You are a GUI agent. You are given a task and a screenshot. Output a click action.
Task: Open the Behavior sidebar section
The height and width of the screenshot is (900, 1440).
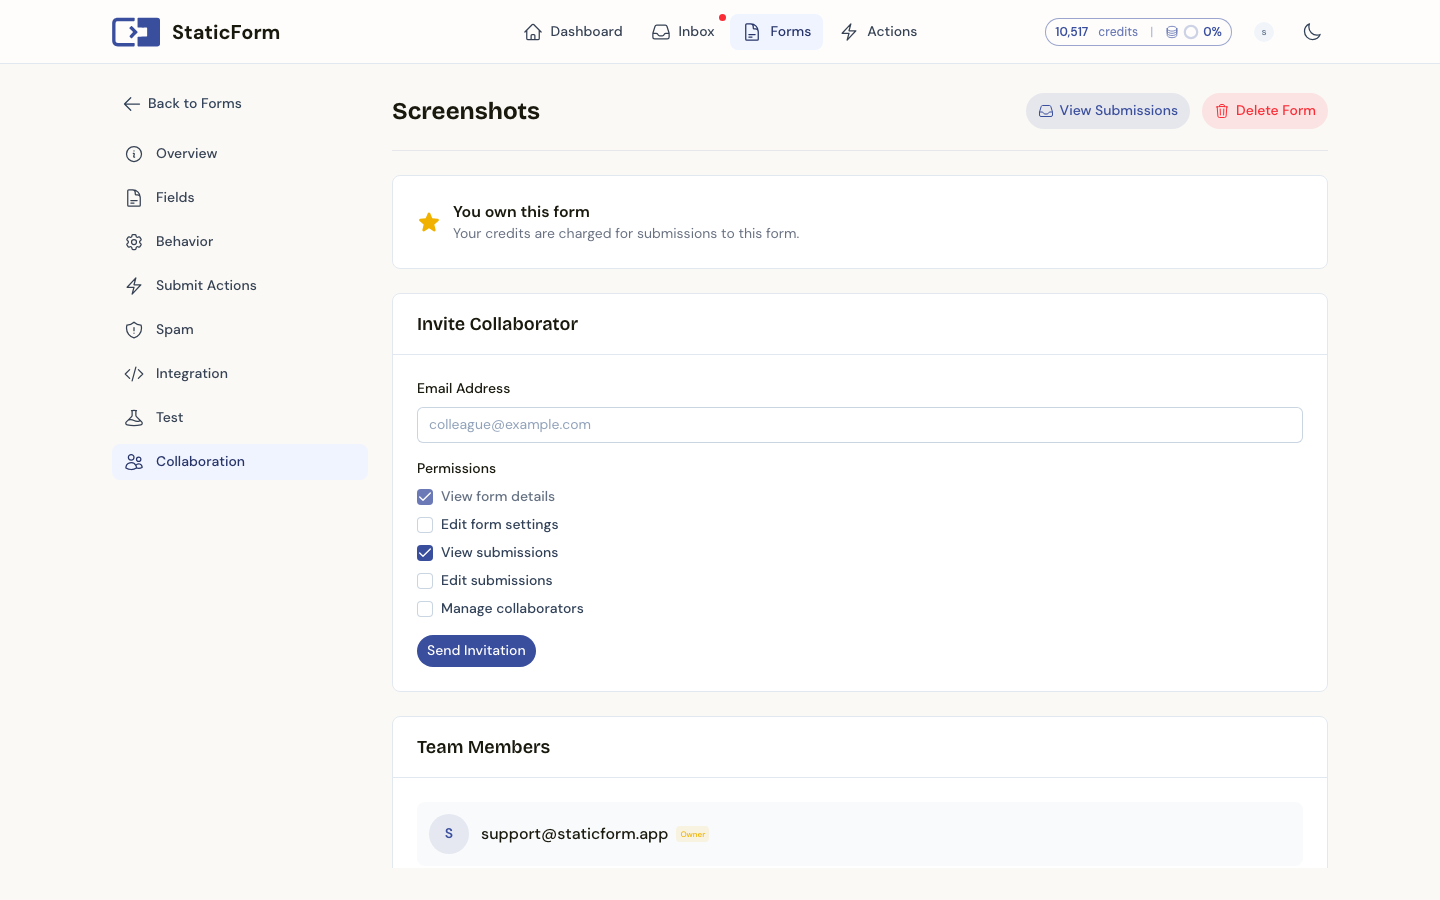(x=240, y=242)
